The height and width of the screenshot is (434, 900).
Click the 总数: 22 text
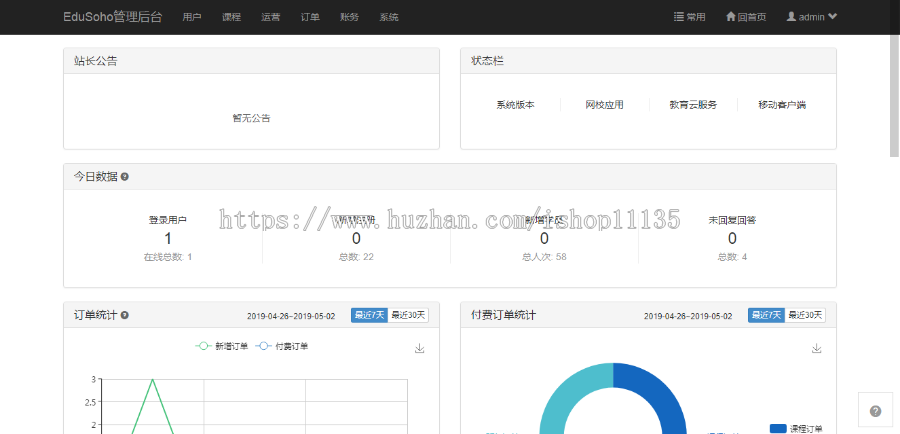pyautogui.click(x=356, y=257)
